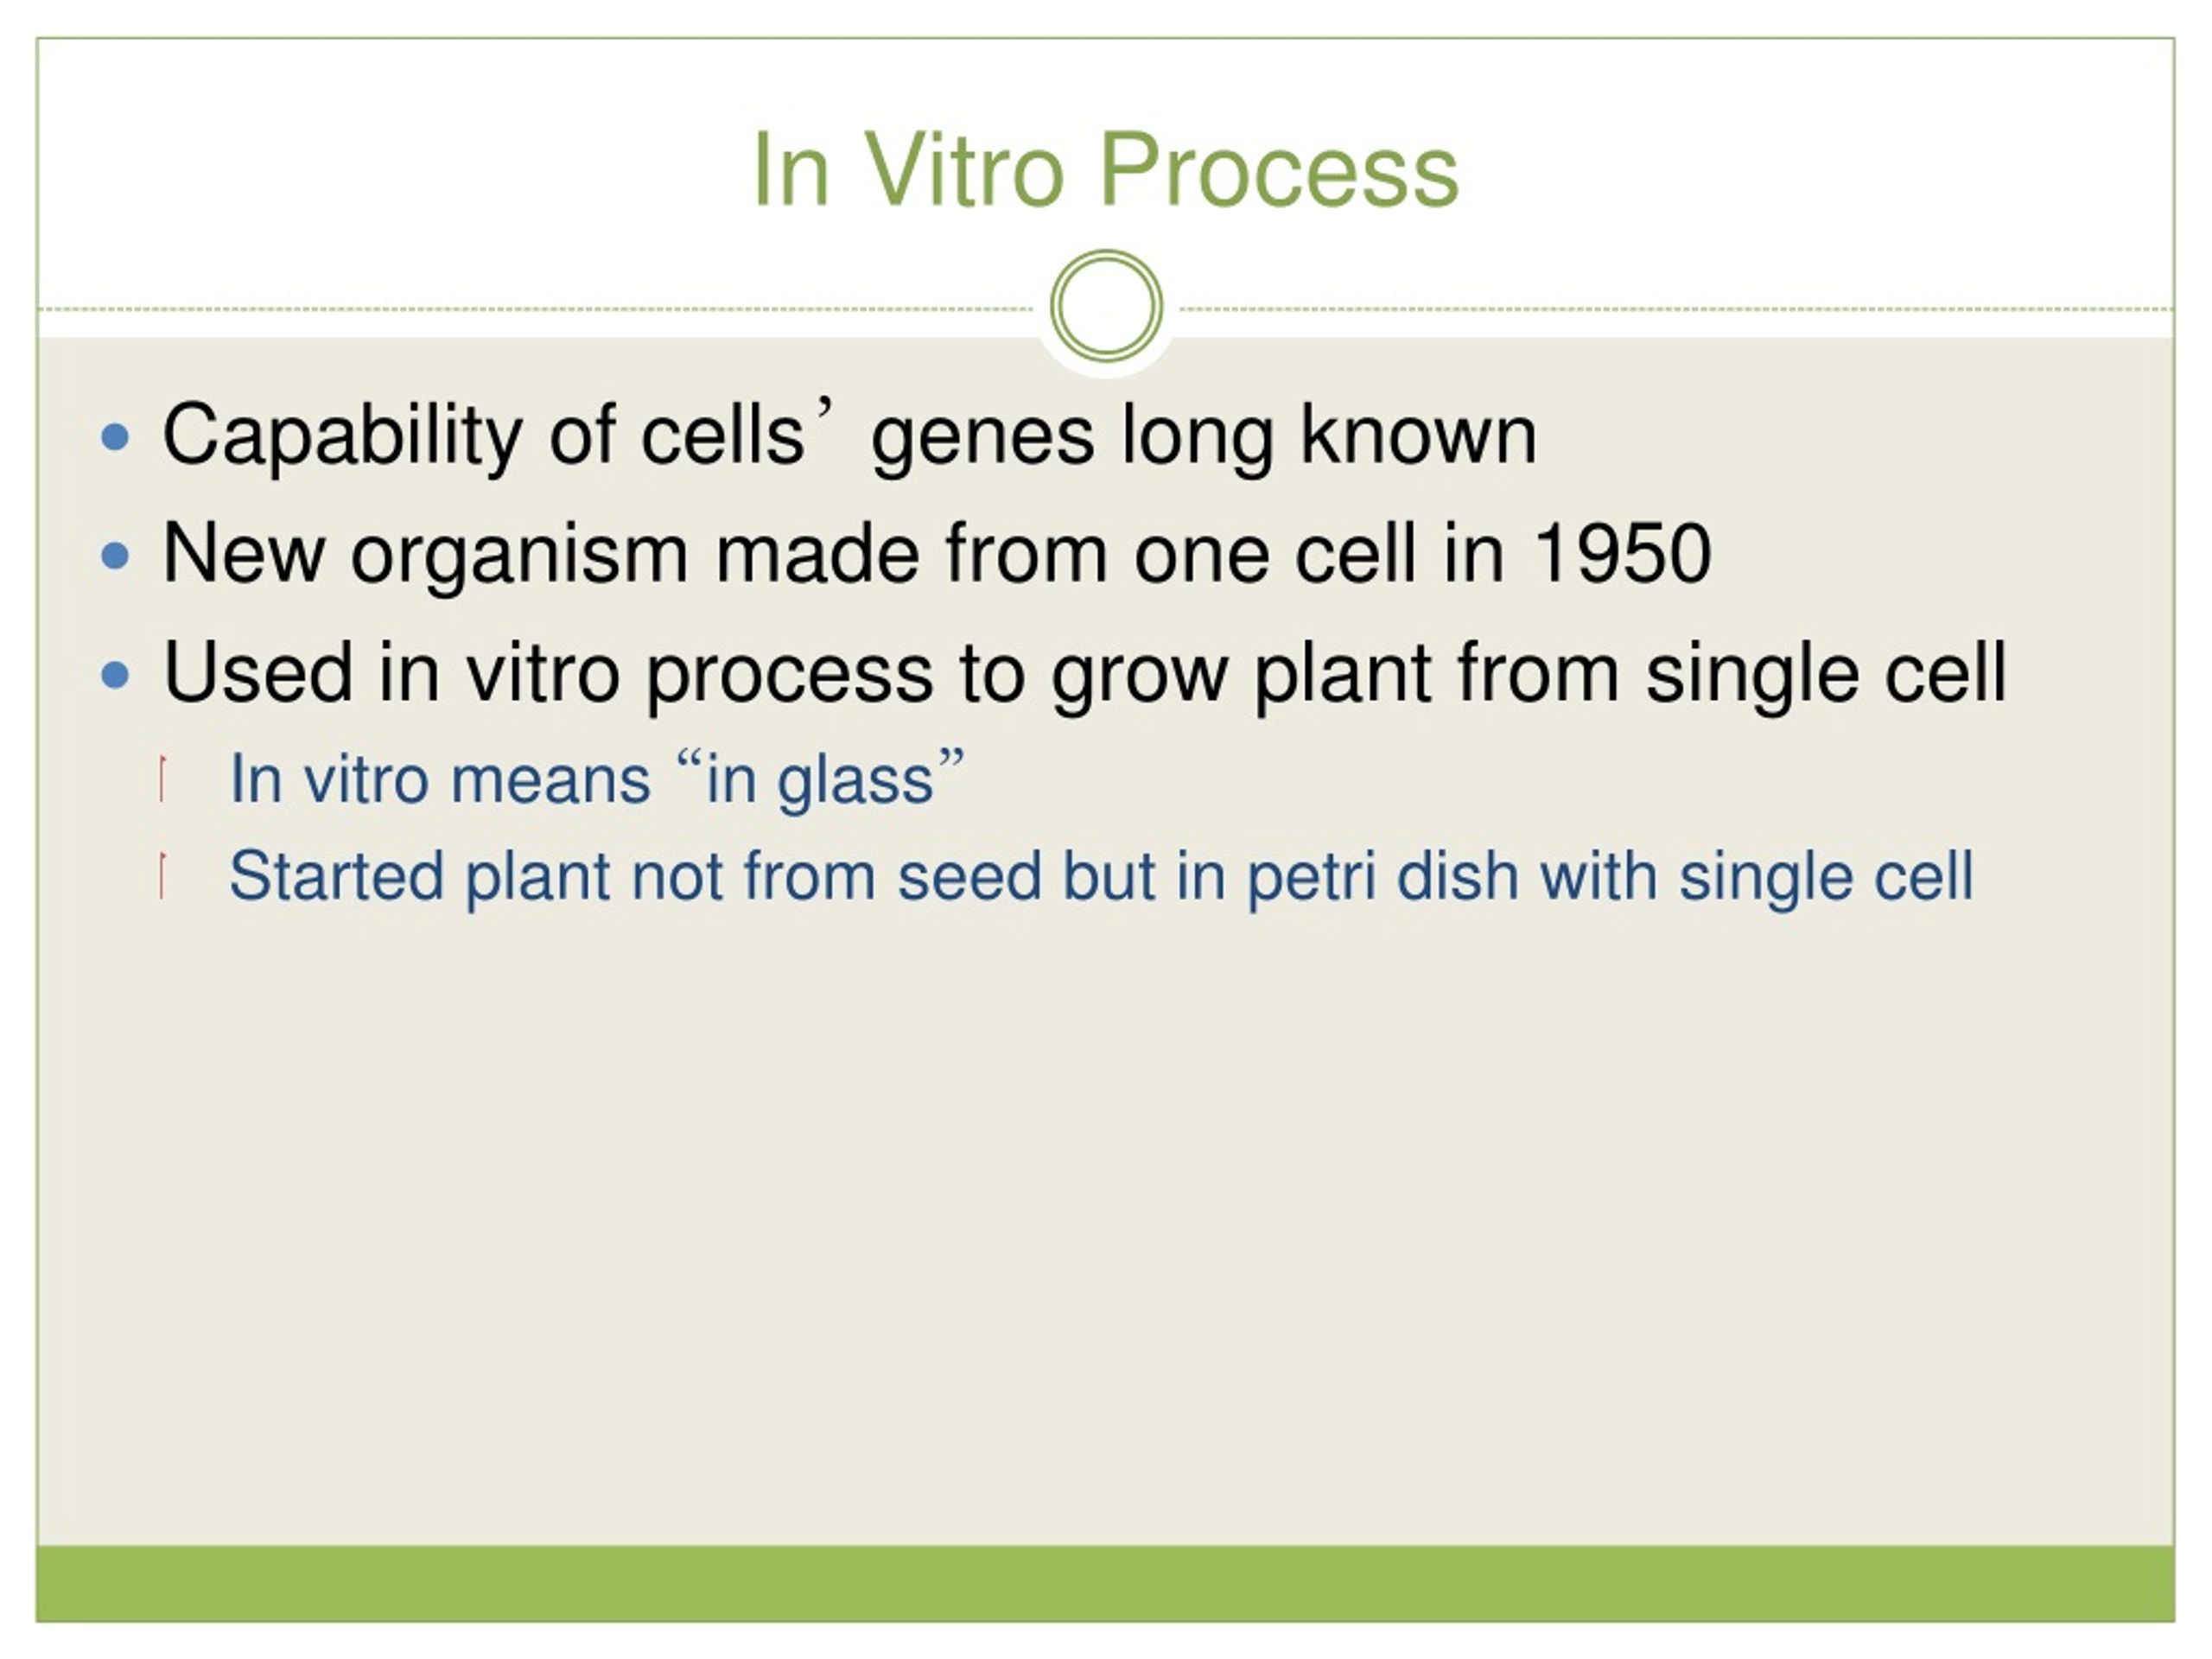The width and height of the screenshot is (2212, 1659).
Task: Click the blue bullet before 'Capability of cells'
Action: click(x=116, y=437)
